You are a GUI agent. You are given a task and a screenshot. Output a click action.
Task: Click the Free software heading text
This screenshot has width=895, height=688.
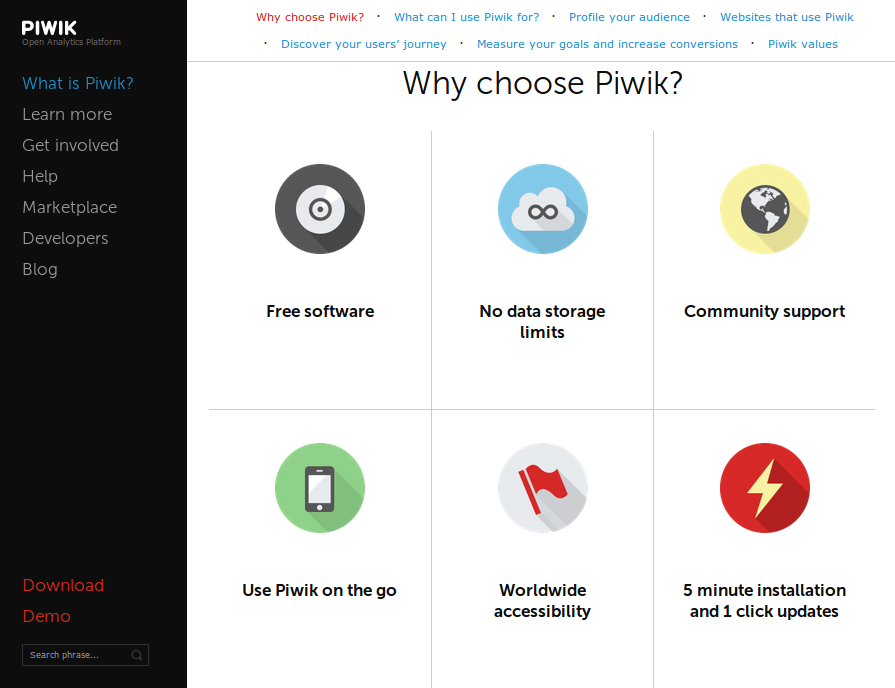[x=320, y=311]
